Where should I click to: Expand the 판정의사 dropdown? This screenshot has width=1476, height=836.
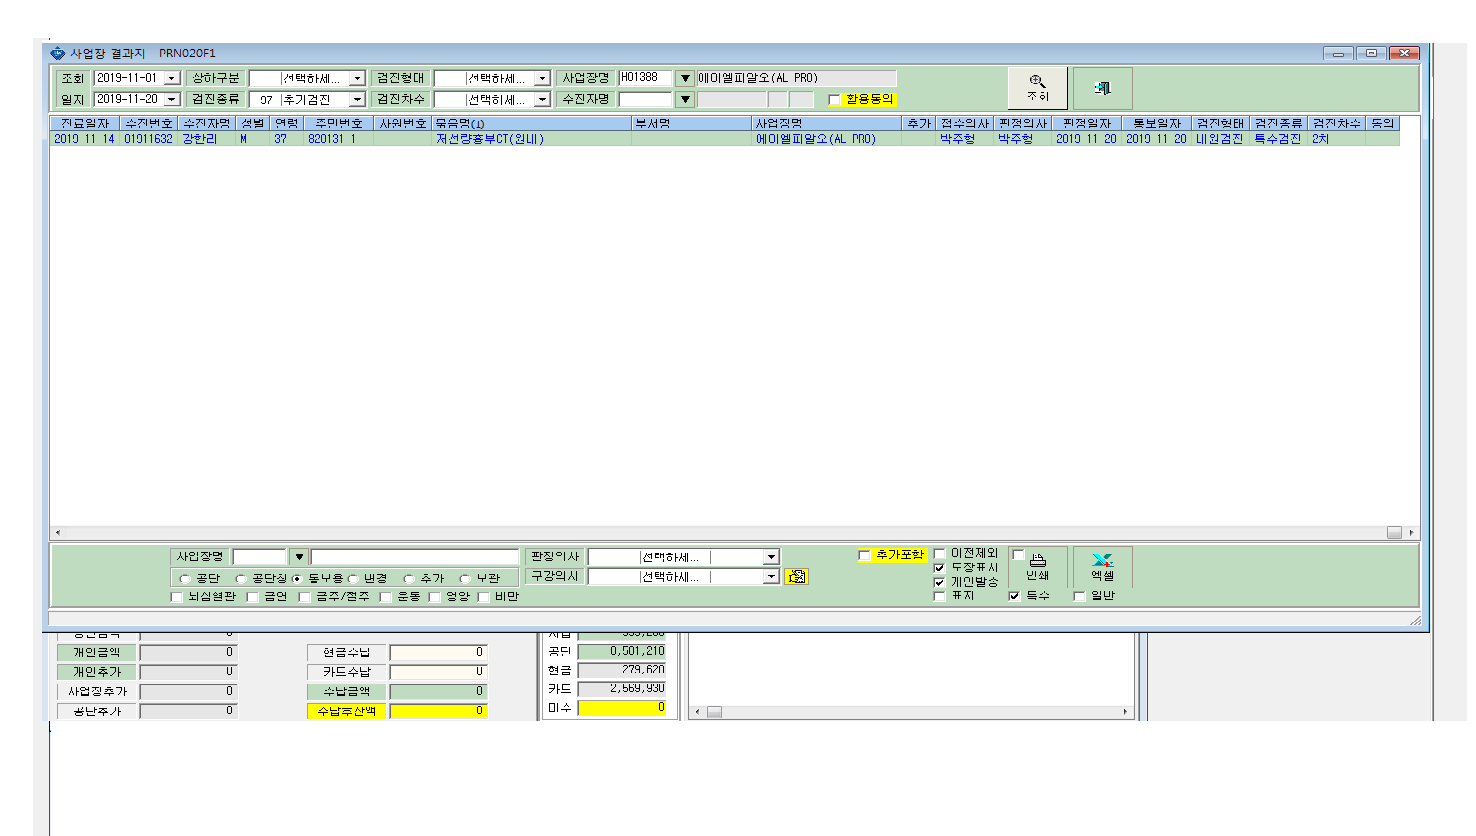[771, 557]
